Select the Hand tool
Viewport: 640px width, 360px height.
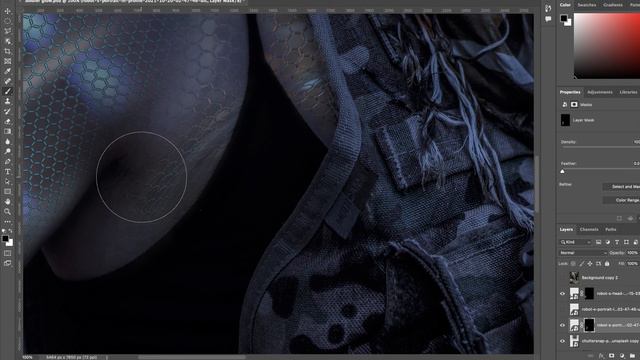pyautogui.click(x=7, y=202)
